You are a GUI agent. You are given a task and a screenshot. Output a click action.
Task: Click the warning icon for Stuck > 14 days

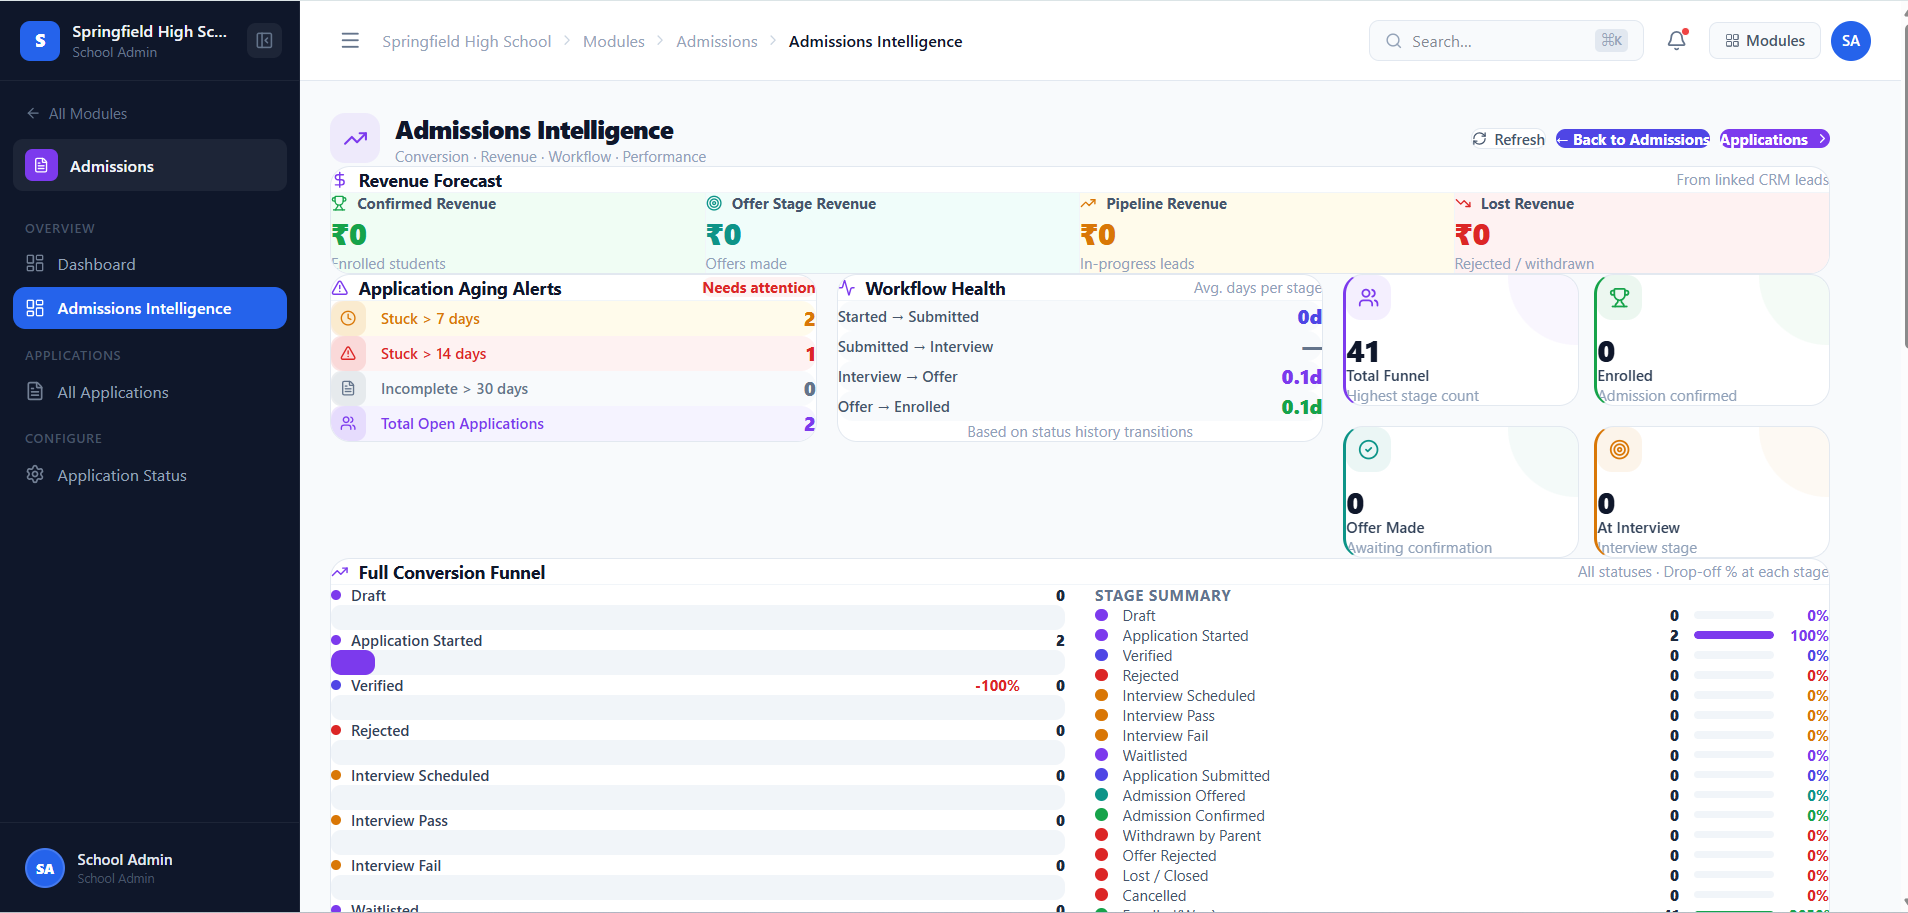click(x=348, y=353)
